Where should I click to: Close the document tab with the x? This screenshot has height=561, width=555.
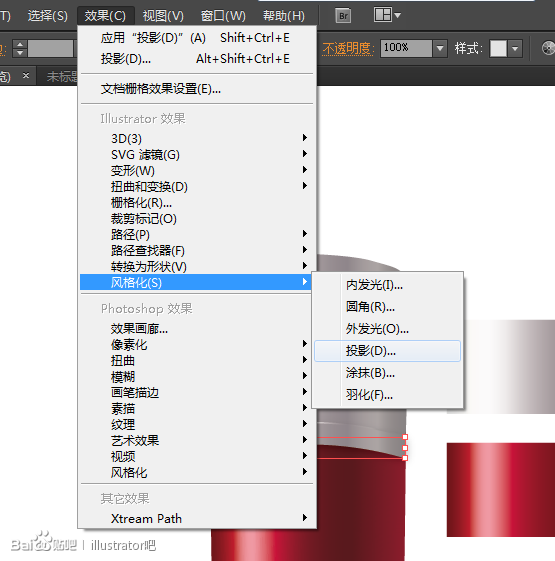coord(26,75)
